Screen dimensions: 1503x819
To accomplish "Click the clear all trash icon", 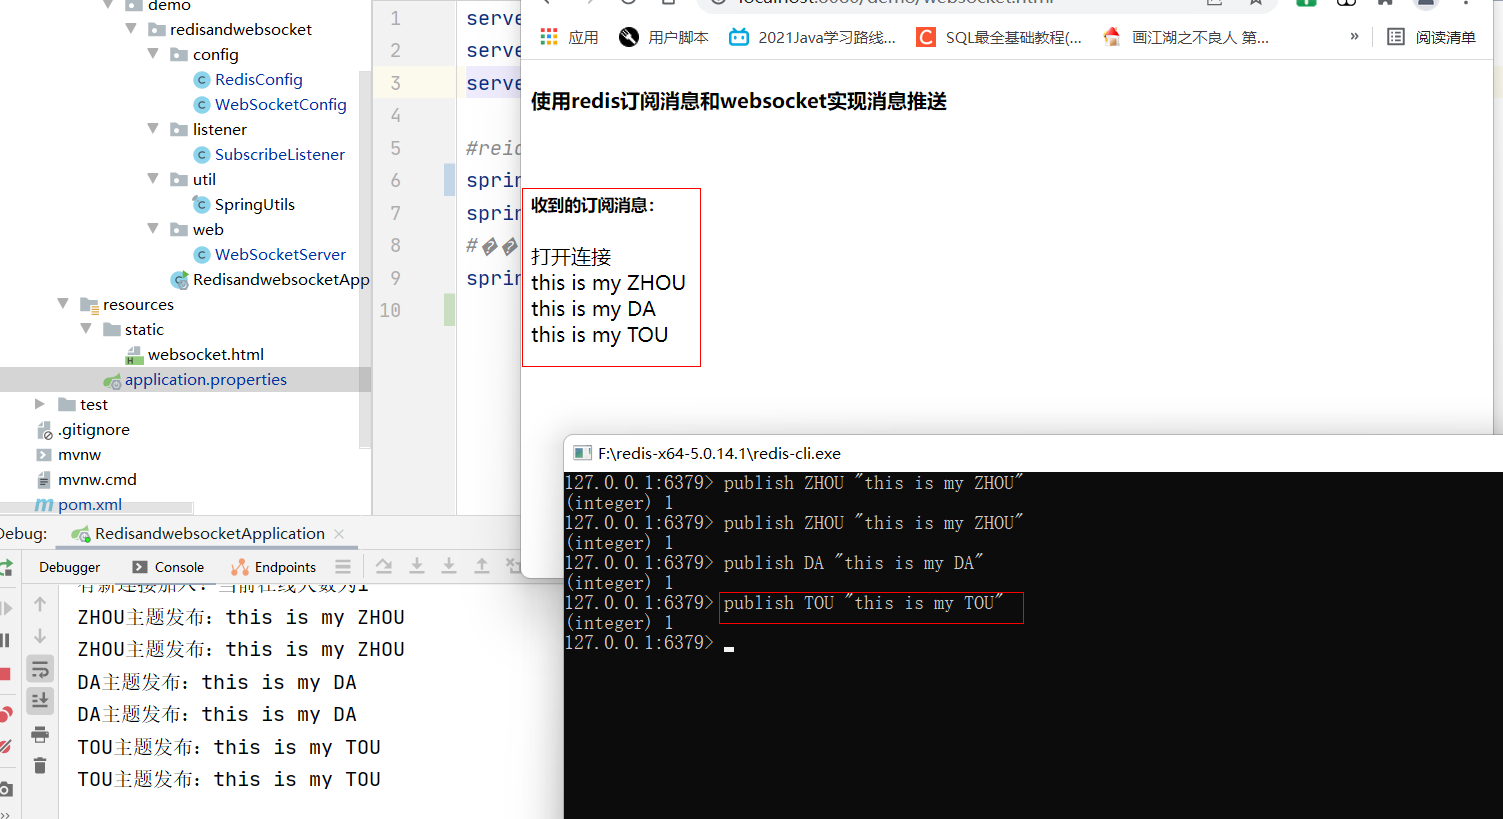I will (x=40, y=766).
